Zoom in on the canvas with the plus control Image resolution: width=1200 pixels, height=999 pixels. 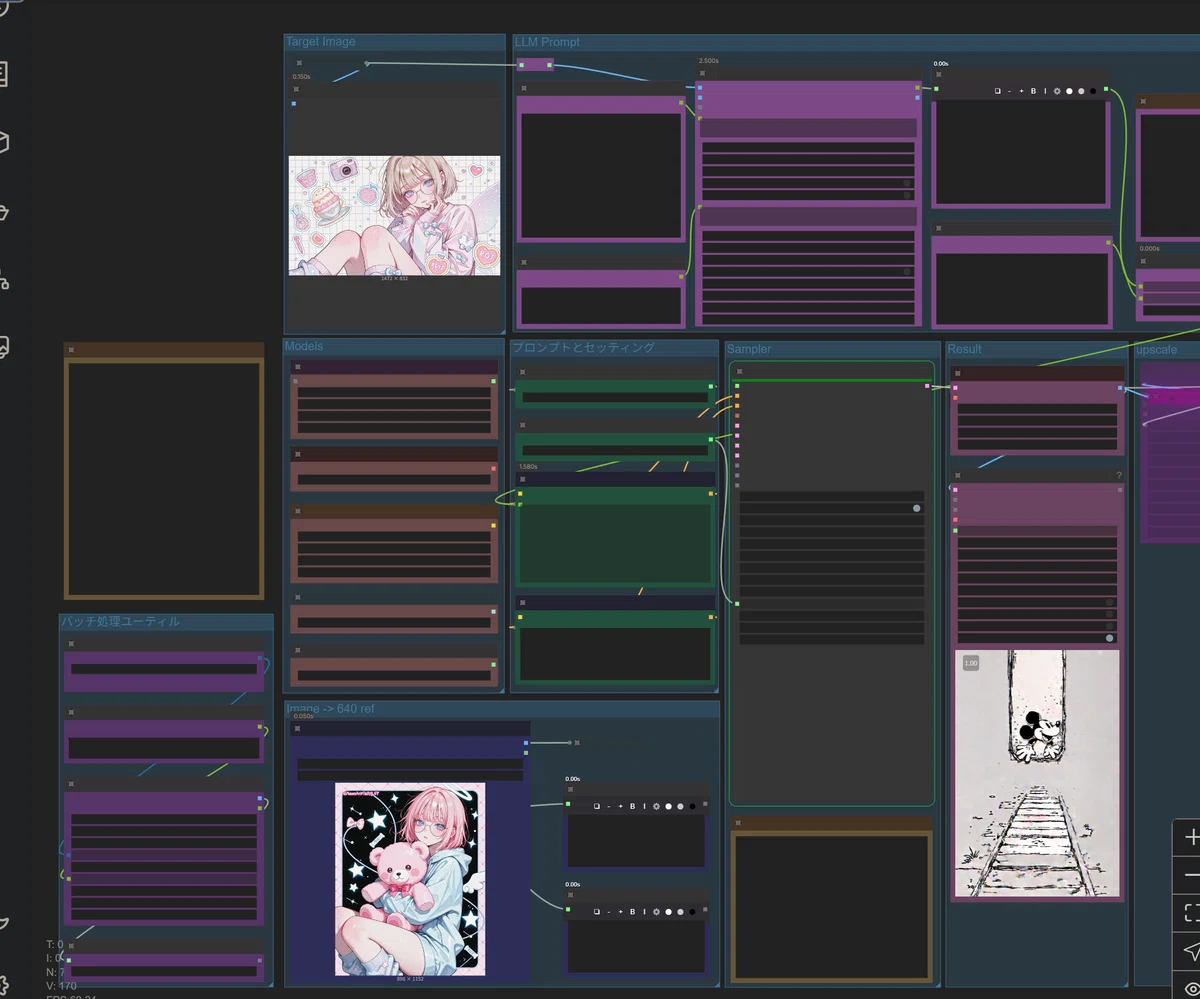point(1190,838)
